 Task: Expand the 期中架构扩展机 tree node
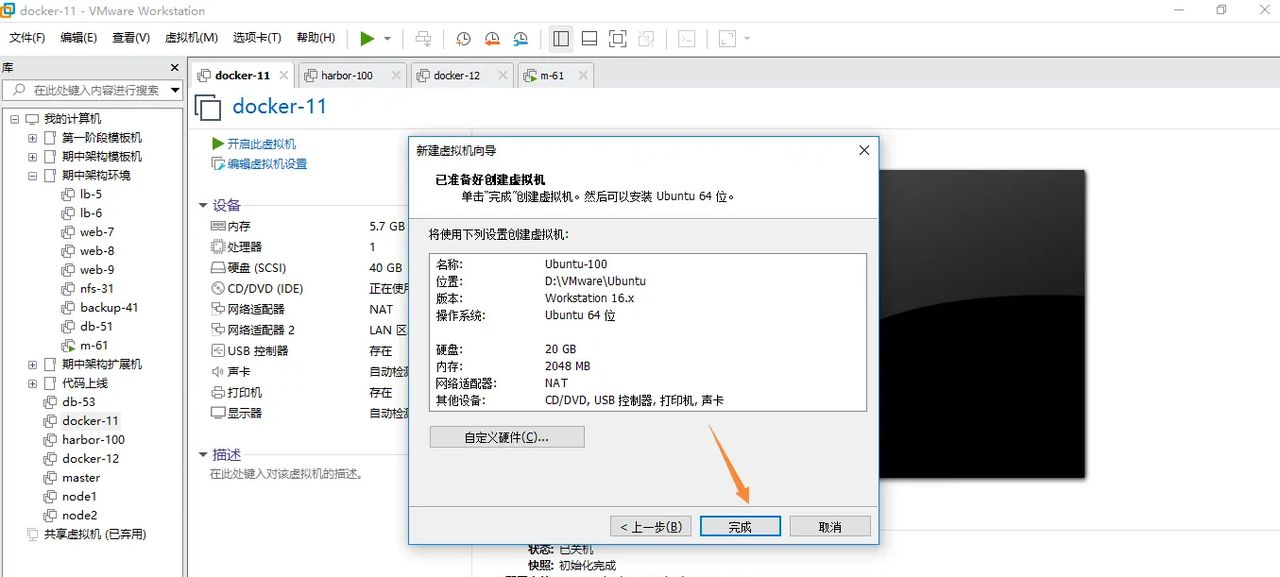click(x=31, y=364)
